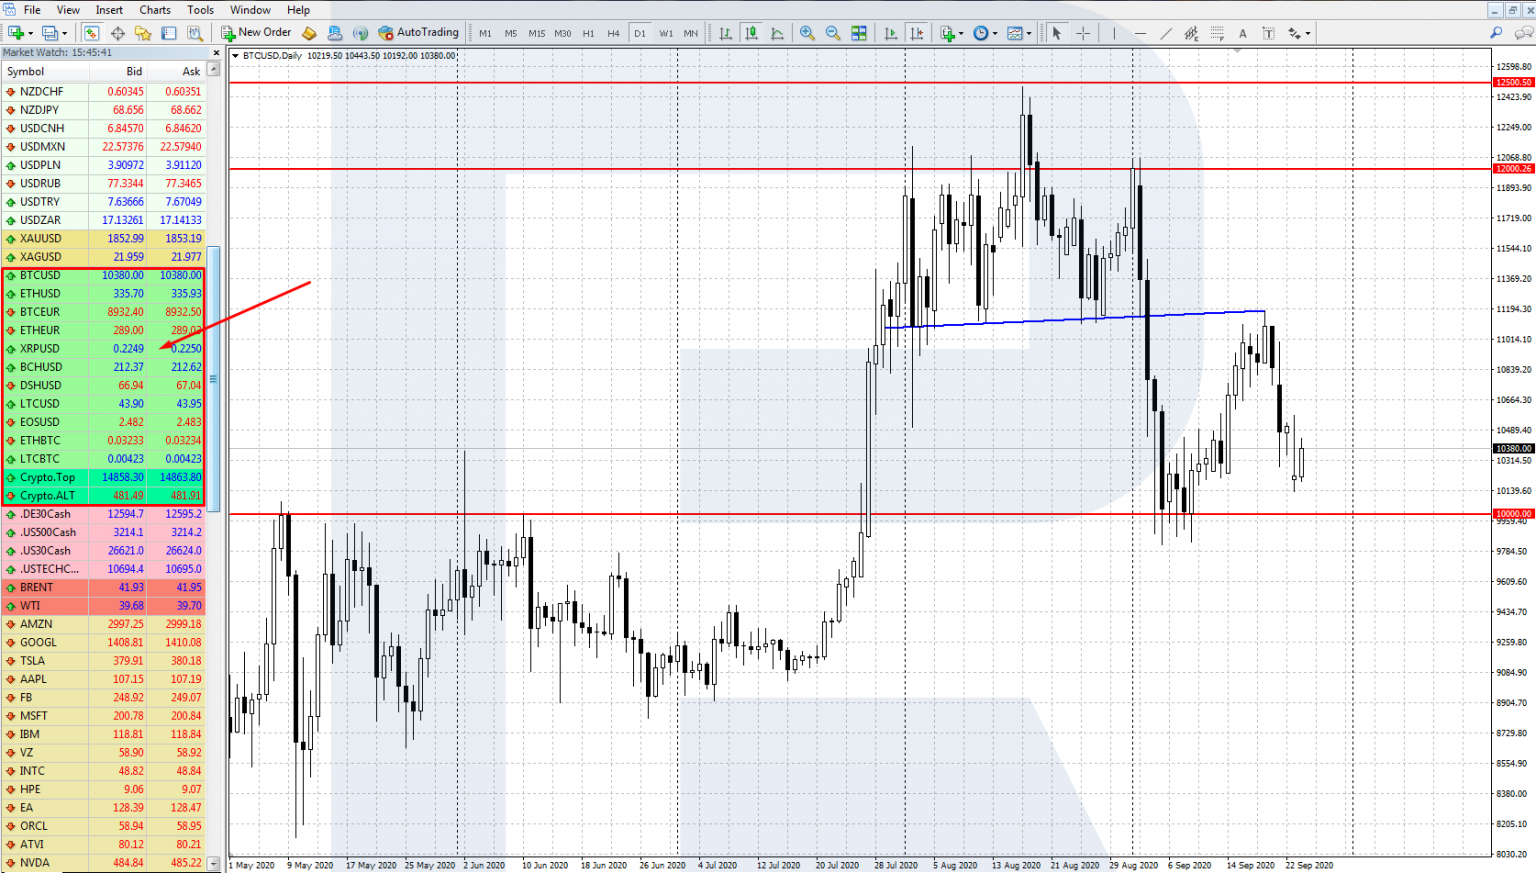
Task: Click the Market Watch scrollbar thumb
Action: 213,378
